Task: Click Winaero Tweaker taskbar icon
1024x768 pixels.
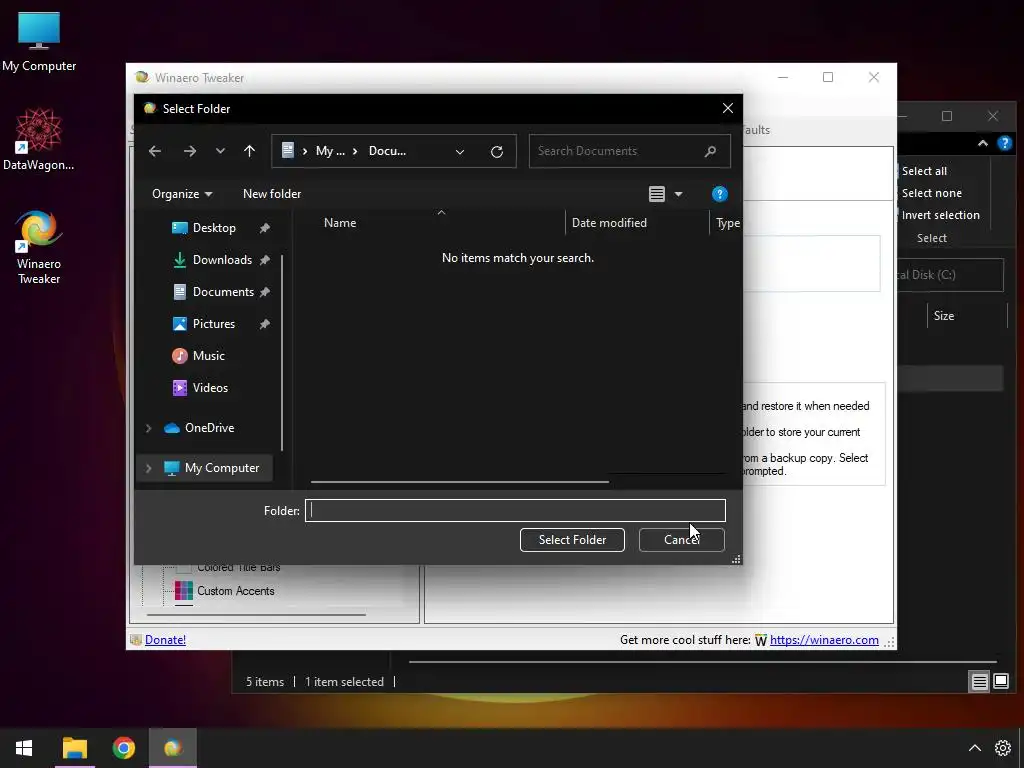Action: click(172, 748)
